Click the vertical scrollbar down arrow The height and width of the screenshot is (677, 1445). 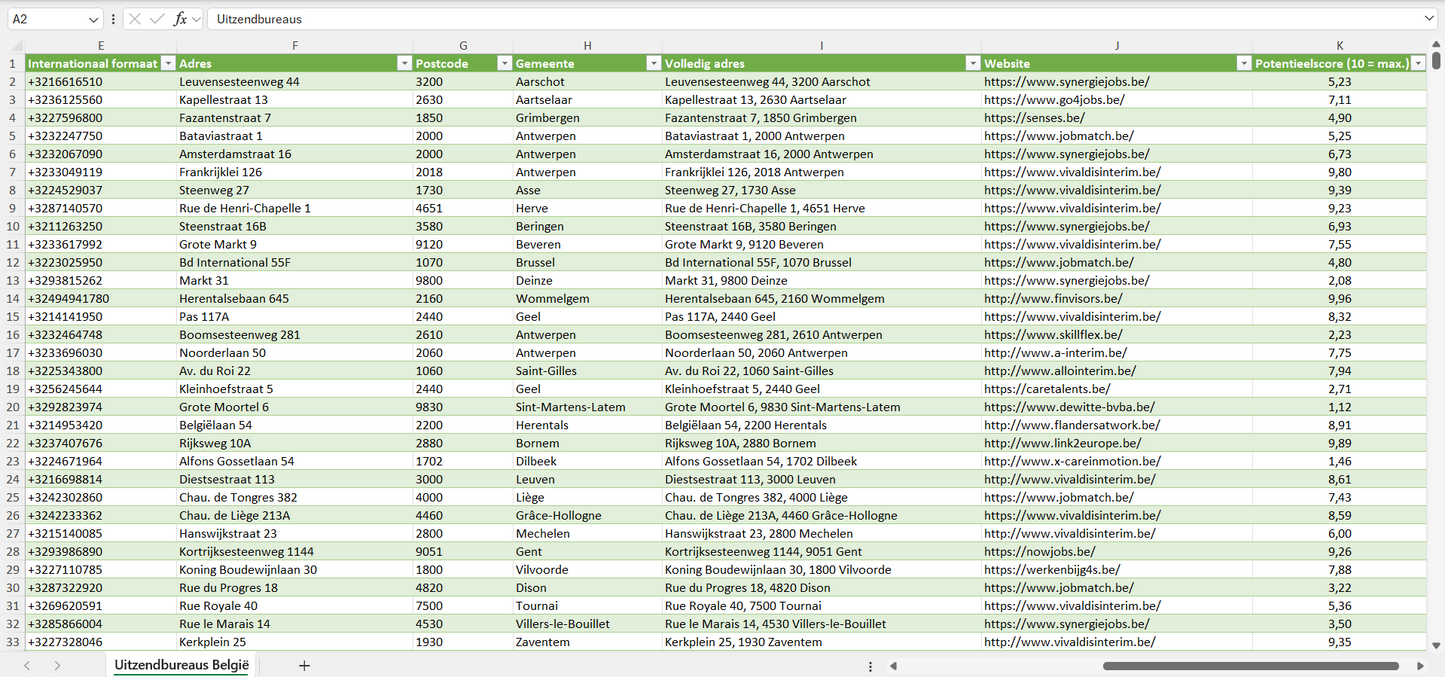(x=1436, y=646)
